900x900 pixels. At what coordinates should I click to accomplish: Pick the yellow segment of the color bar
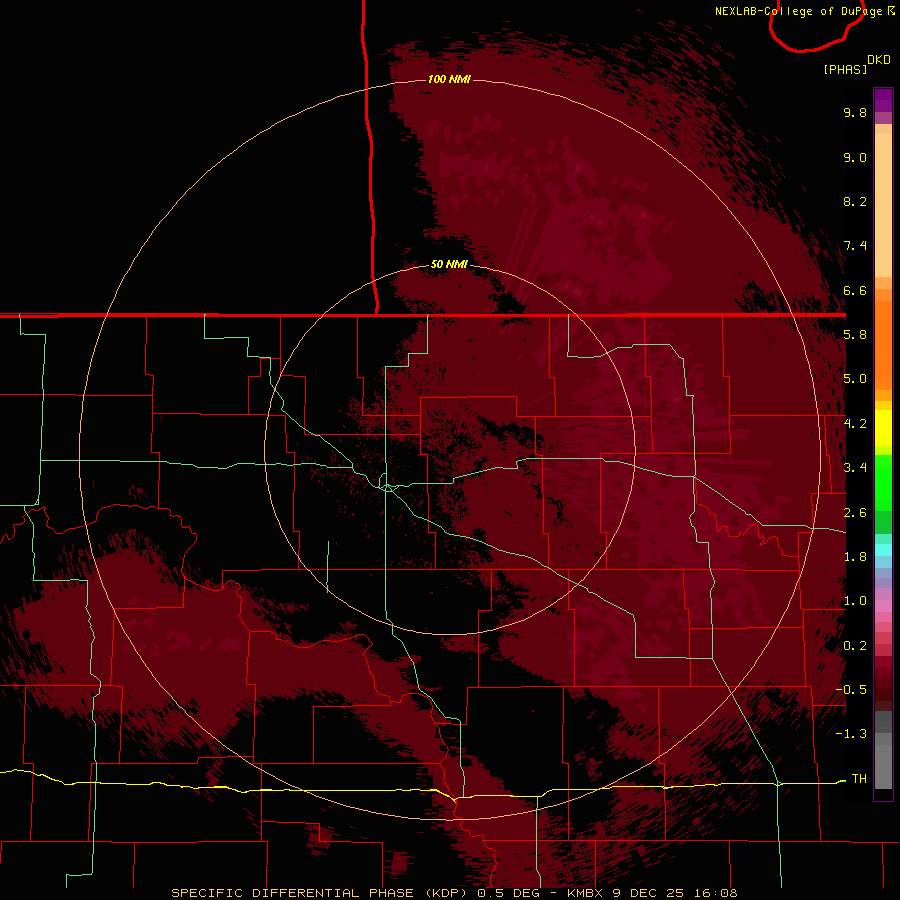pyautogui.click(x=883, y=427)
